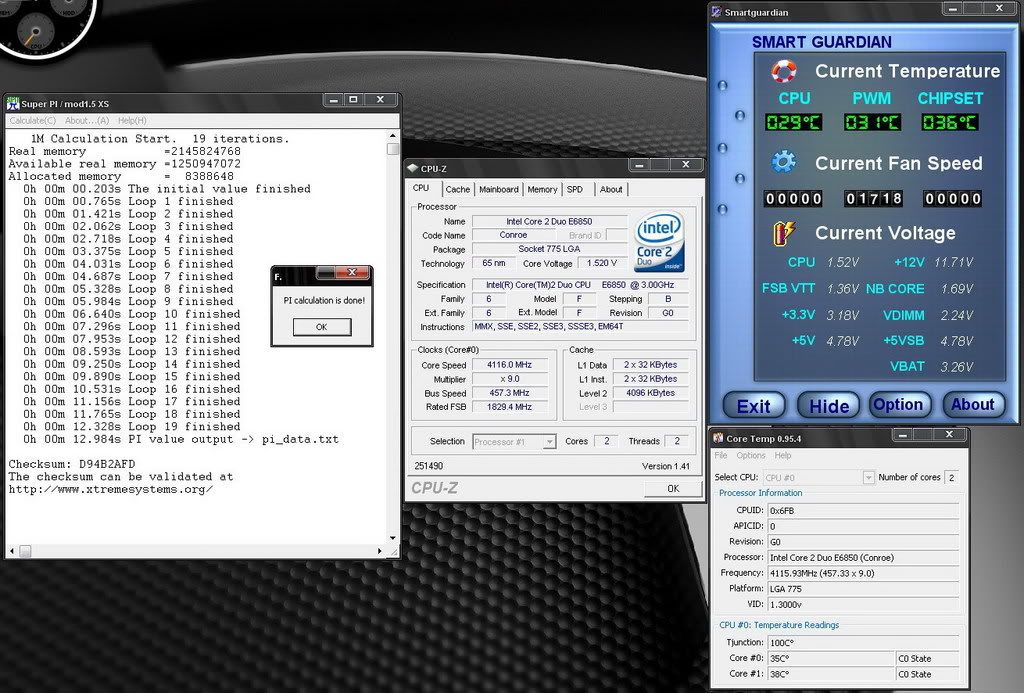Click the PWM temperature reading 031°C
The image size is (1024, 693).
pos(872,122)
